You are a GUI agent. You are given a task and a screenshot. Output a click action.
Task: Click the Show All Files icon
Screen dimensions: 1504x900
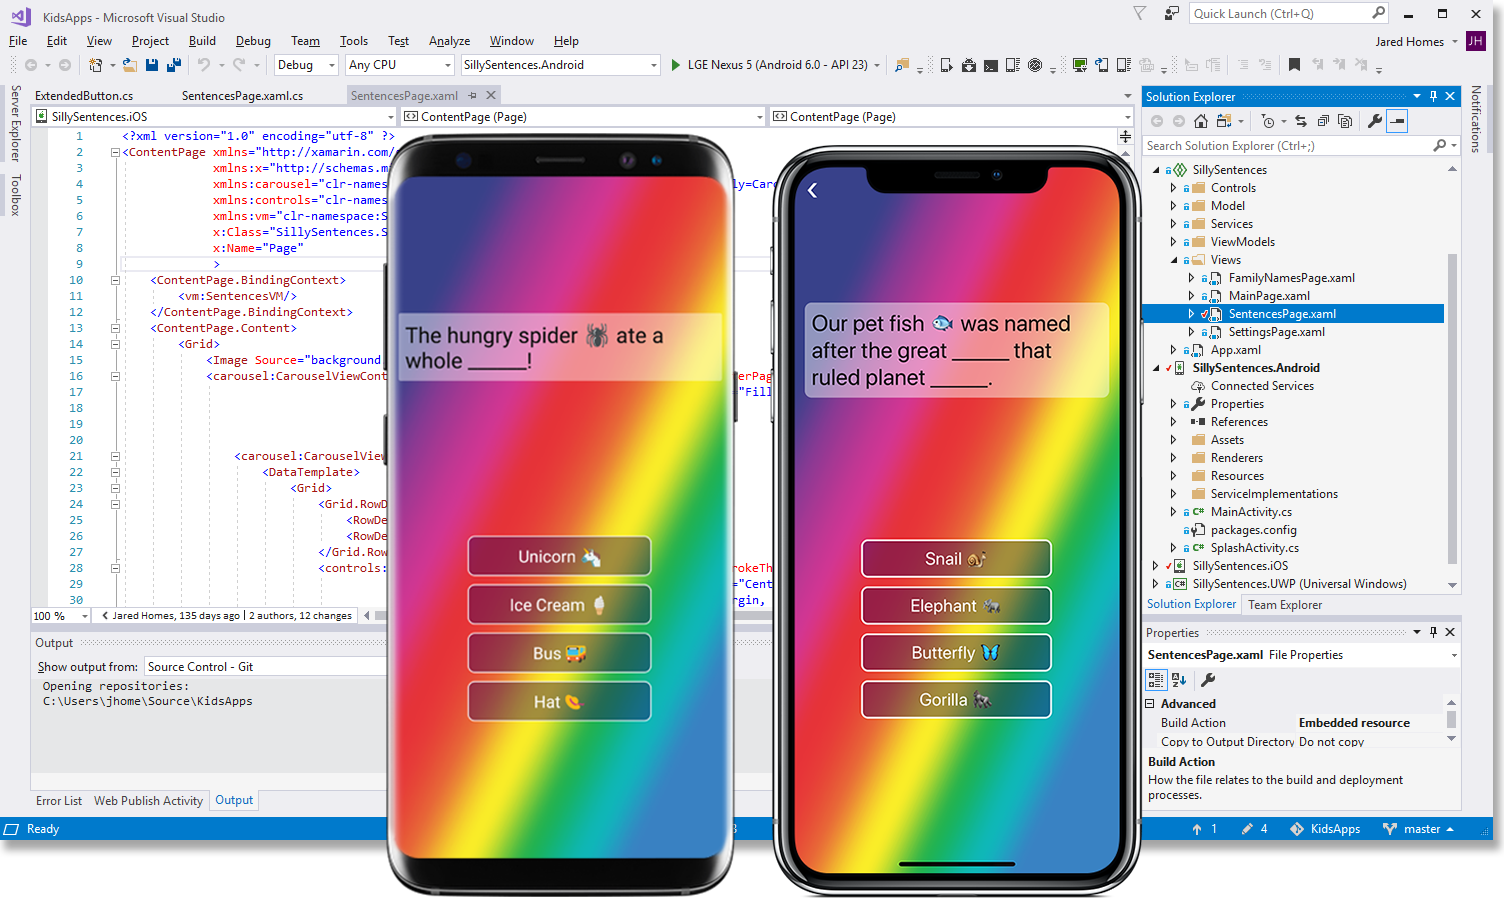click(x=1345, y=121)
